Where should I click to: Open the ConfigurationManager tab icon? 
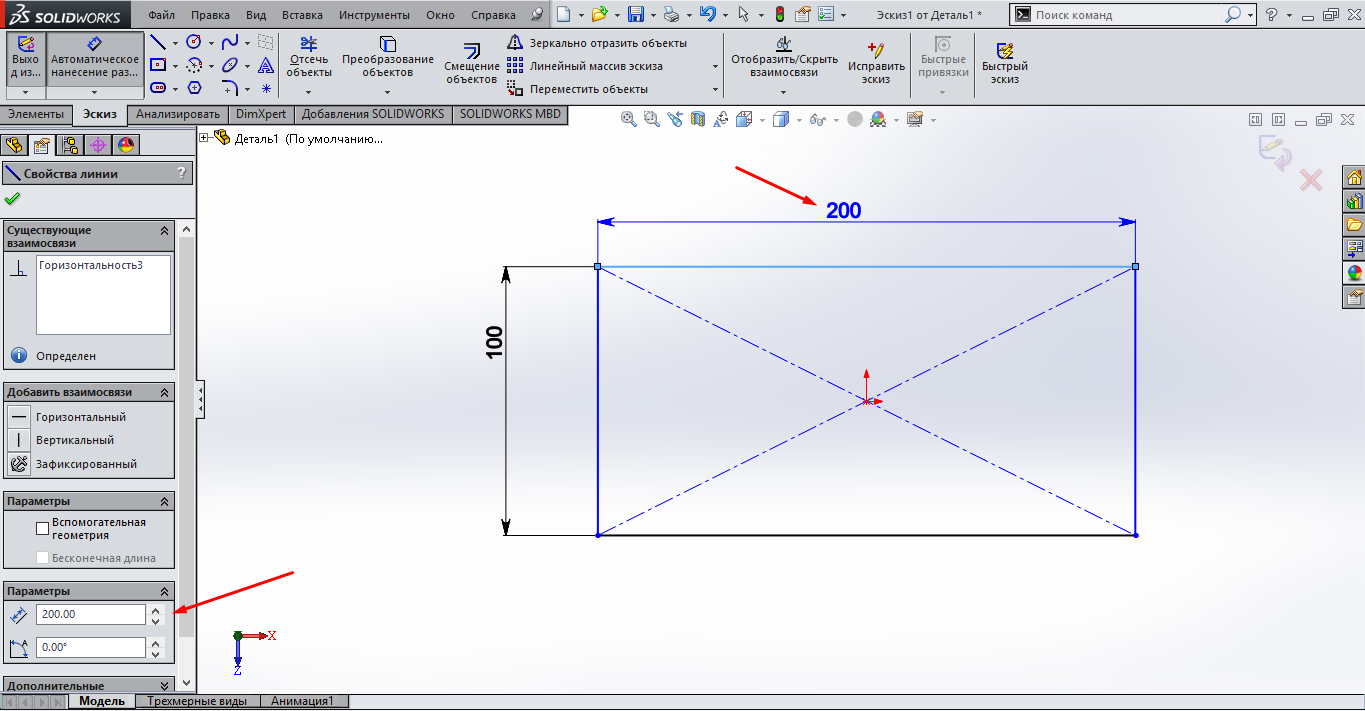(x=70, y=146)
